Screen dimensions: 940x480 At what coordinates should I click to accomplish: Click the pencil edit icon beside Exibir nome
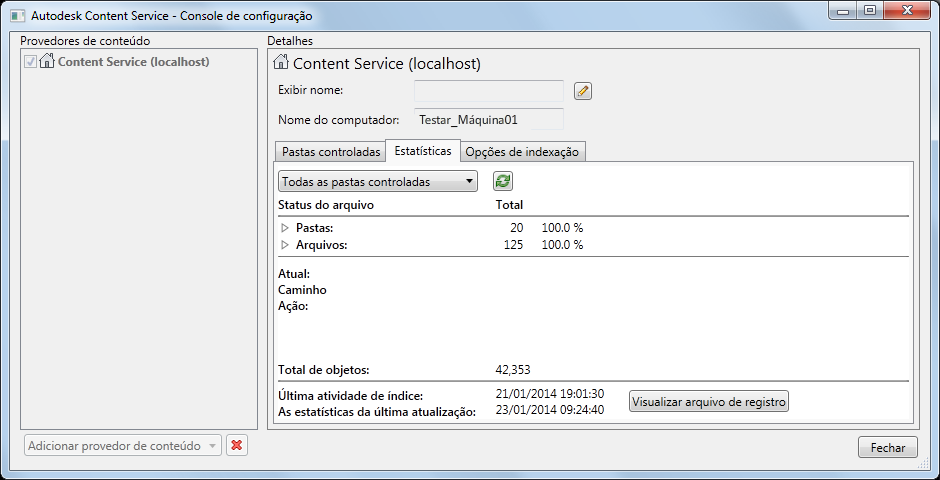click(583, 91)
